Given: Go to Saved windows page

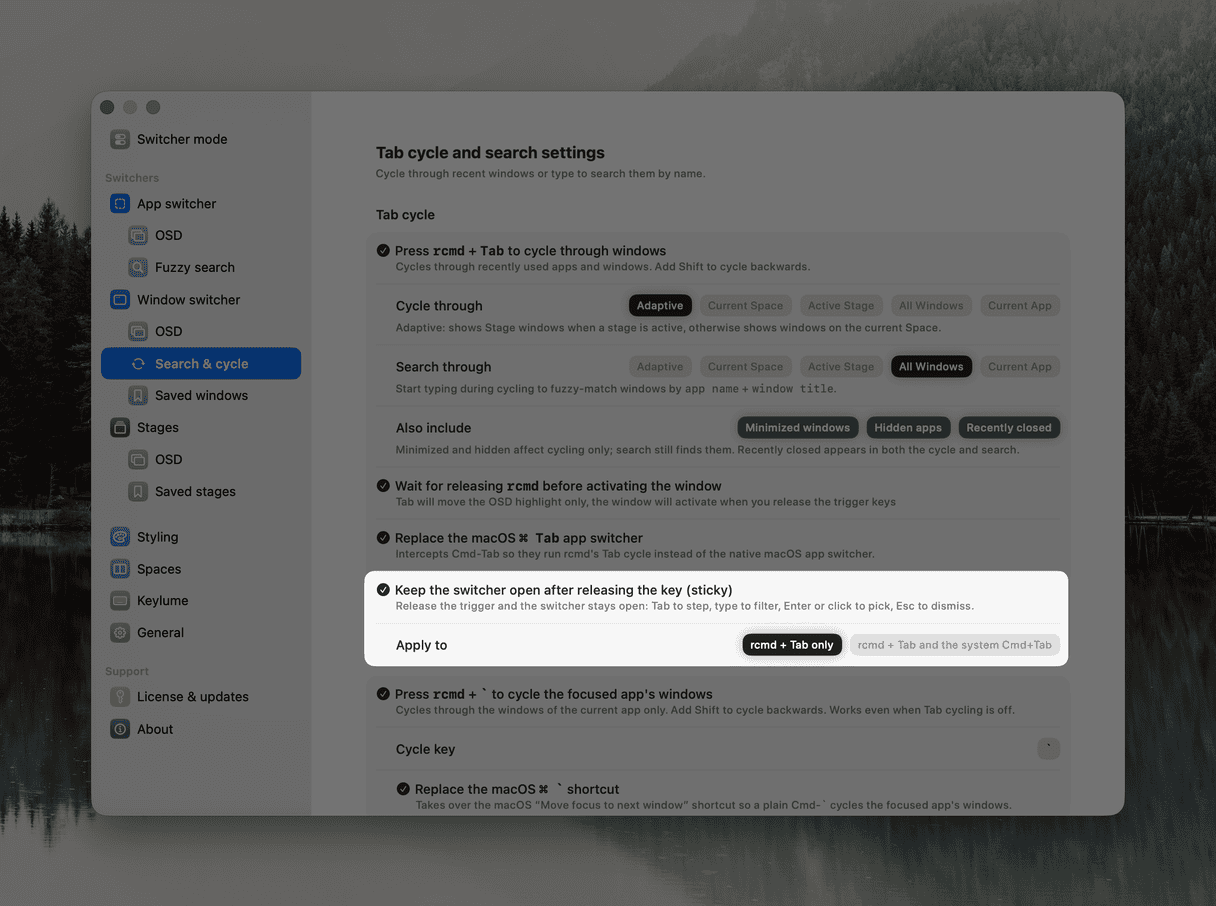Looking at the screenshot, I should pyautogui.click(x=201, y=396).
